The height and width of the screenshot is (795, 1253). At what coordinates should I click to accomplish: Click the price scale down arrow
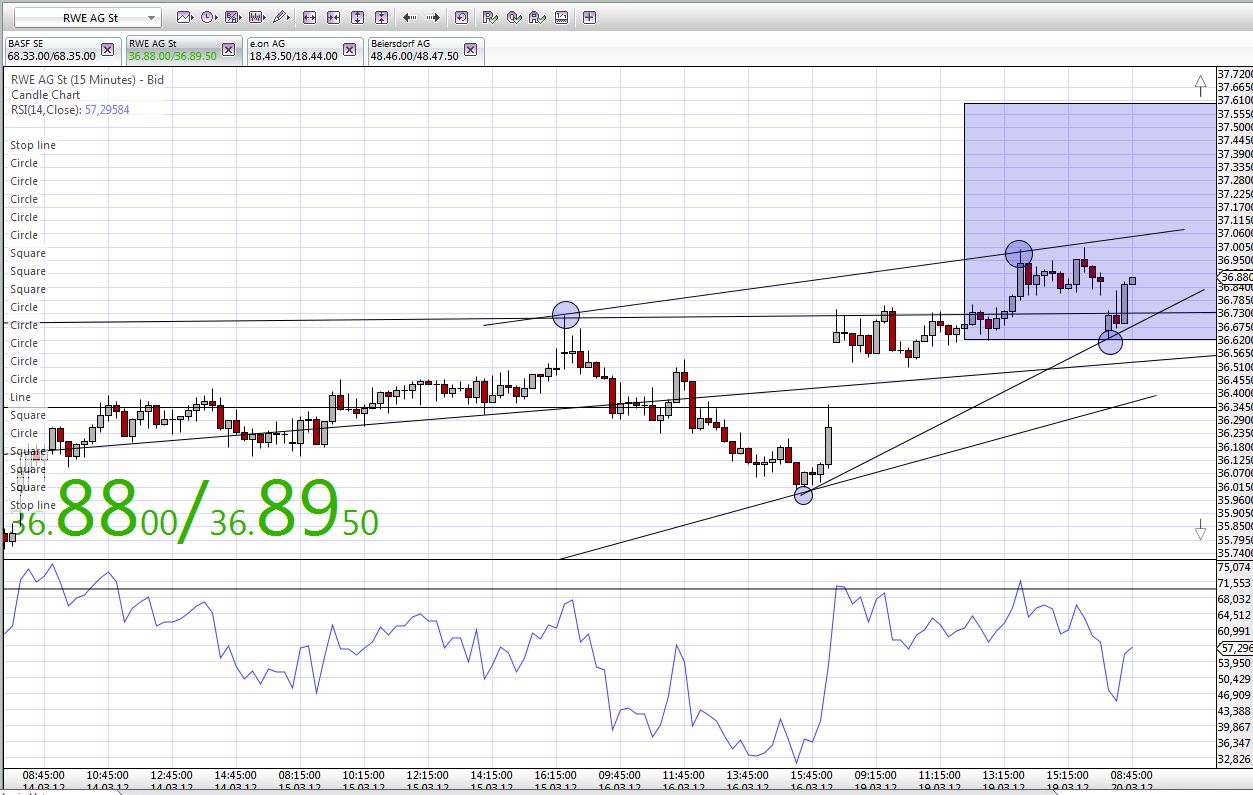(1201, 530)
